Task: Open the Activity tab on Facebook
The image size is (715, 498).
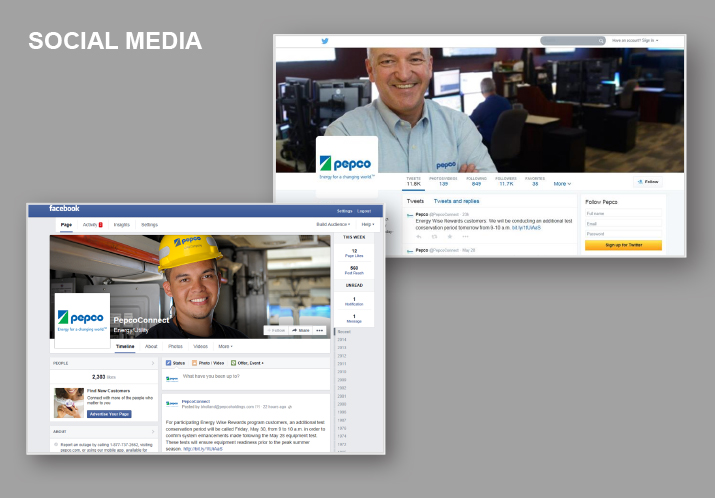Action: (x=93, y=225)
